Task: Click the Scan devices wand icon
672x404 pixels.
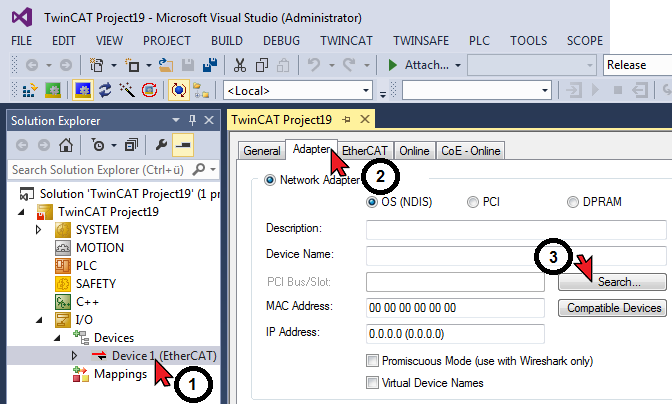Action: tap(127, 90)
